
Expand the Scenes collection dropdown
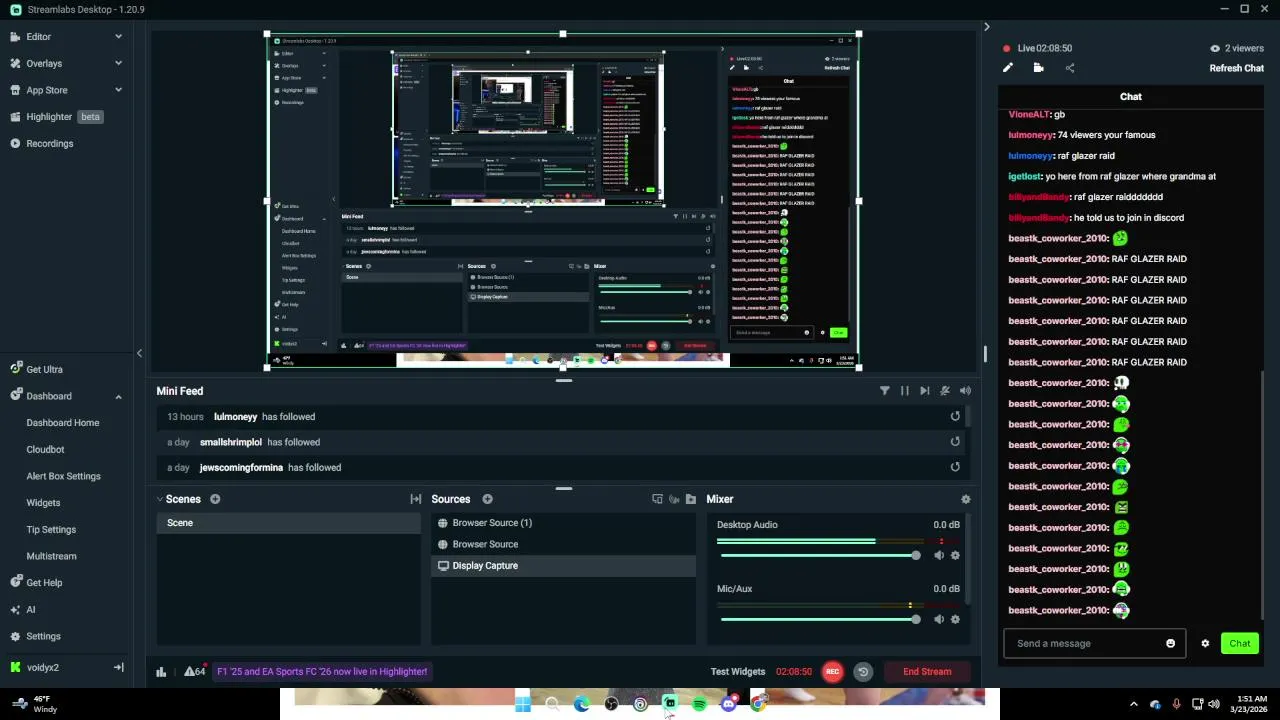click(160, 499)
